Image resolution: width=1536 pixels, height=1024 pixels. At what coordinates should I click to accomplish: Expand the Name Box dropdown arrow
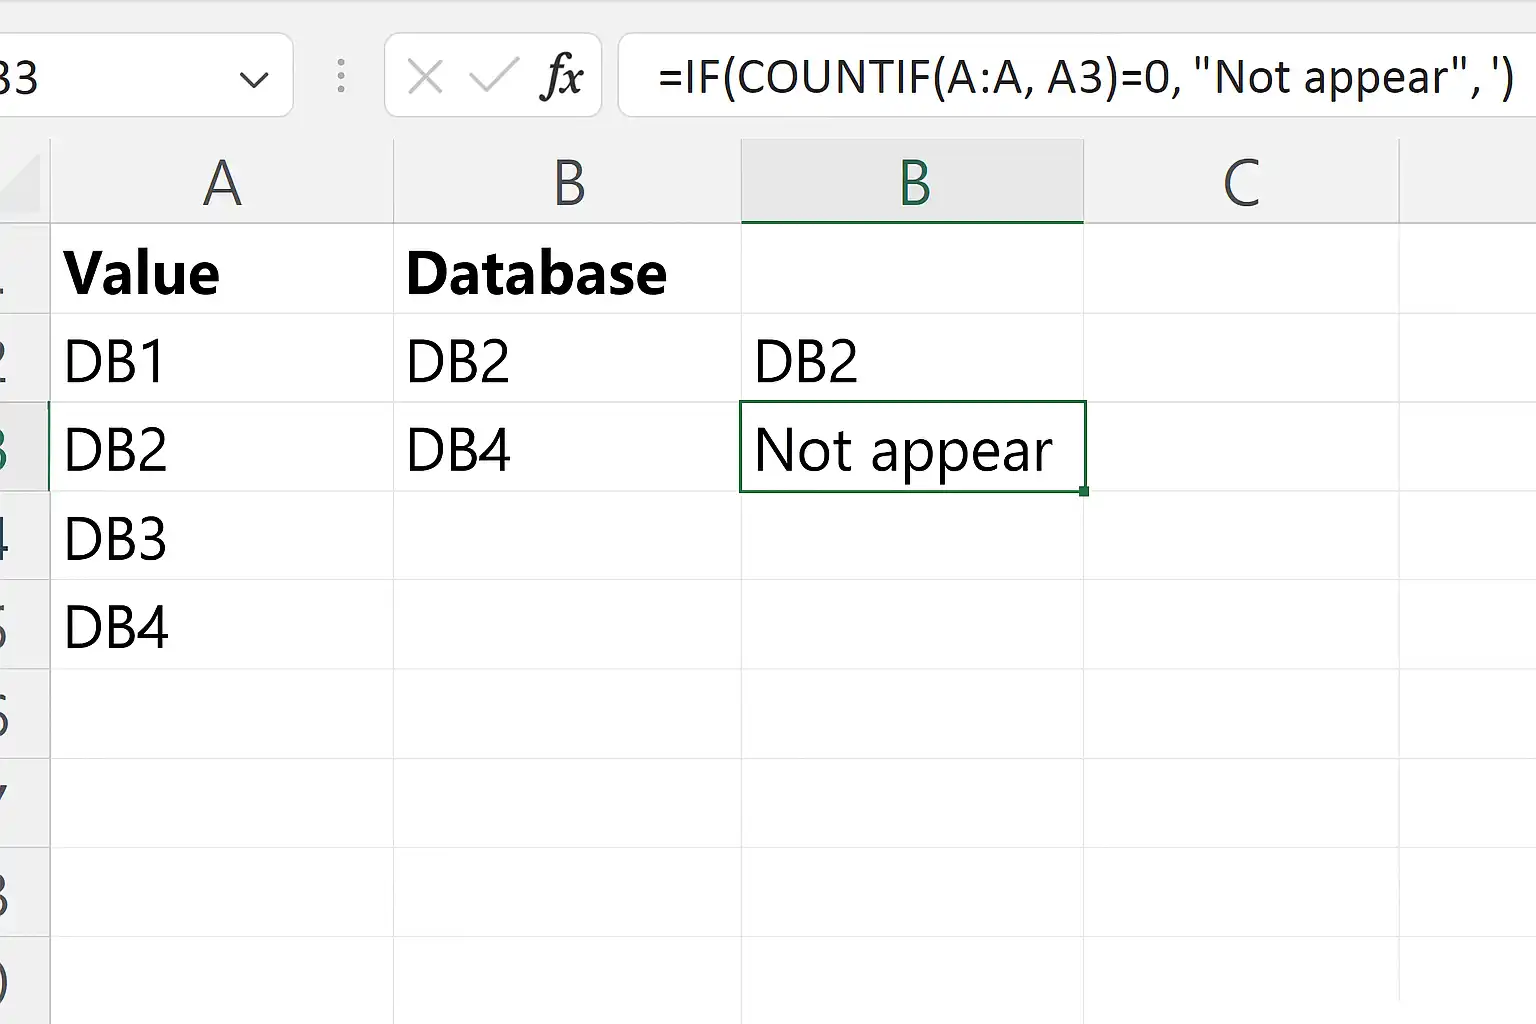point(254,79)
